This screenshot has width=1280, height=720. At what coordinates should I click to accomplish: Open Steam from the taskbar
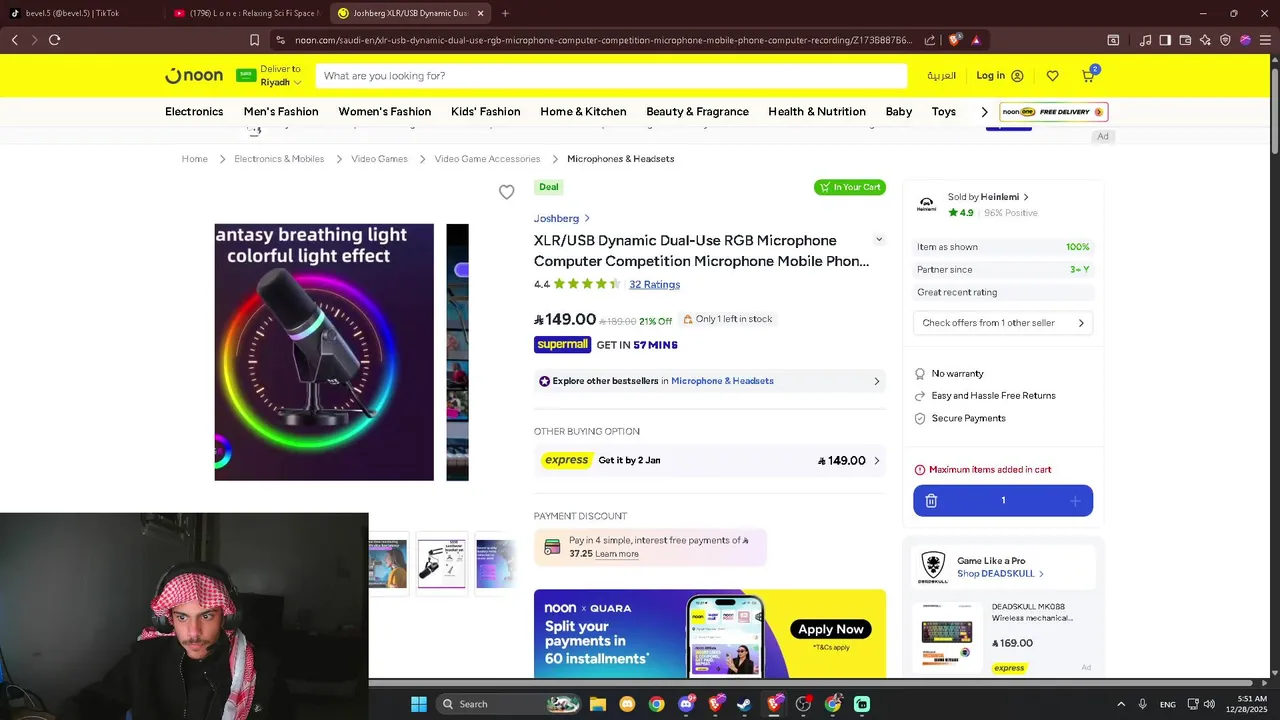click(744, 704)
